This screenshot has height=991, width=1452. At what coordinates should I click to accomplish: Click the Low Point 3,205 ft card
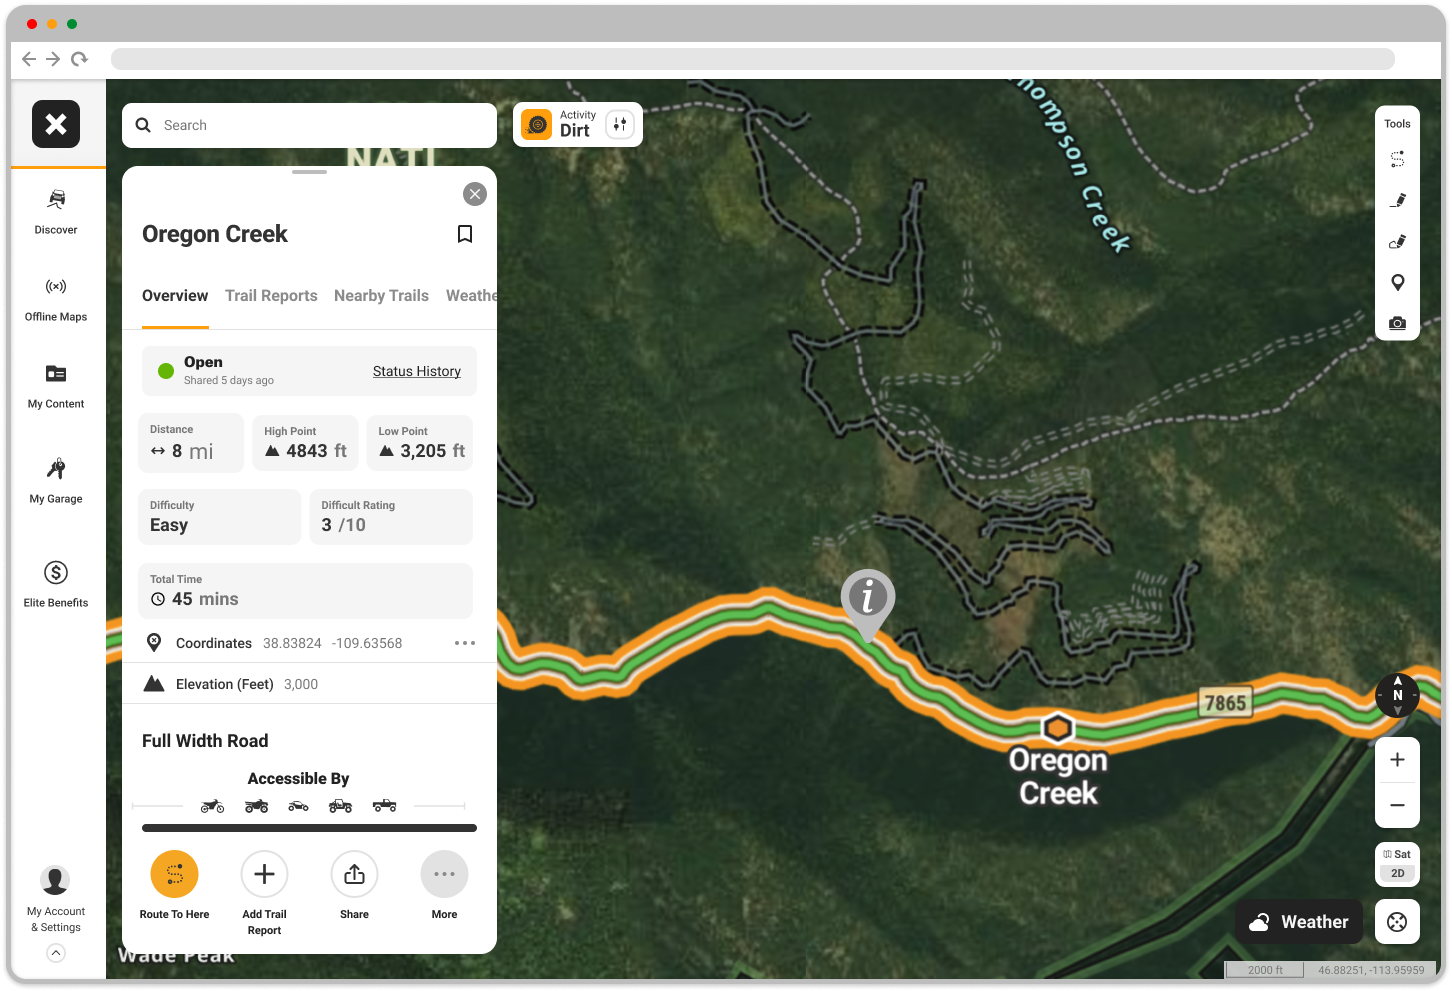pos(420,443)
